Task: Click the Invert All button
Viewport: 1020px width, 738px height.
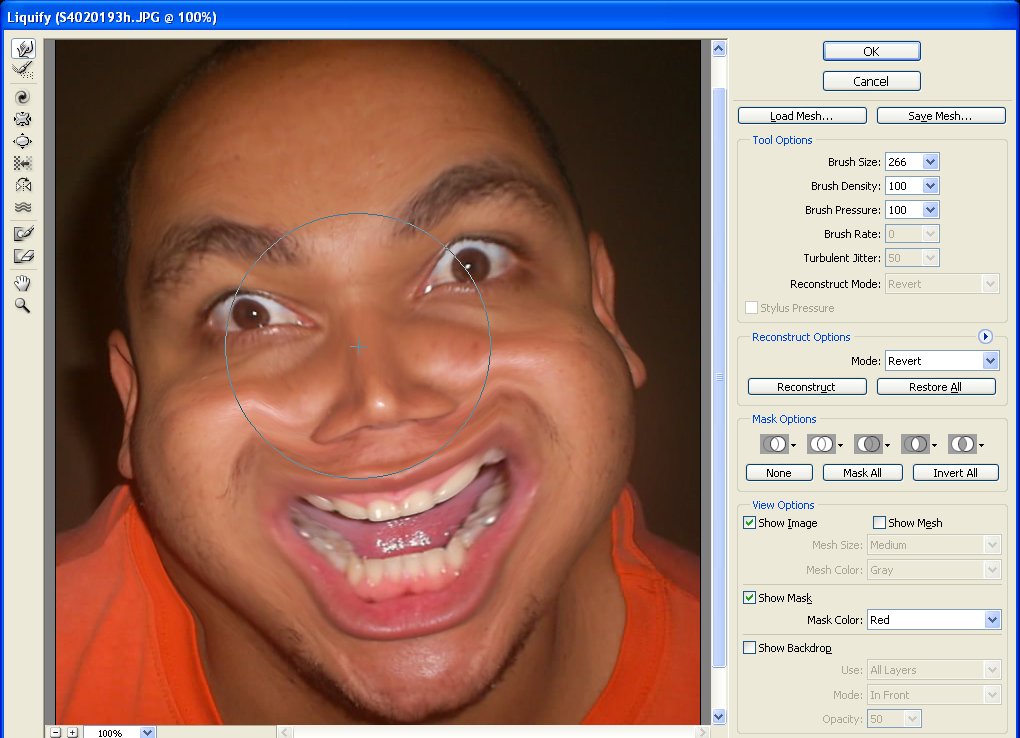Action: click(x=955, y=472)
